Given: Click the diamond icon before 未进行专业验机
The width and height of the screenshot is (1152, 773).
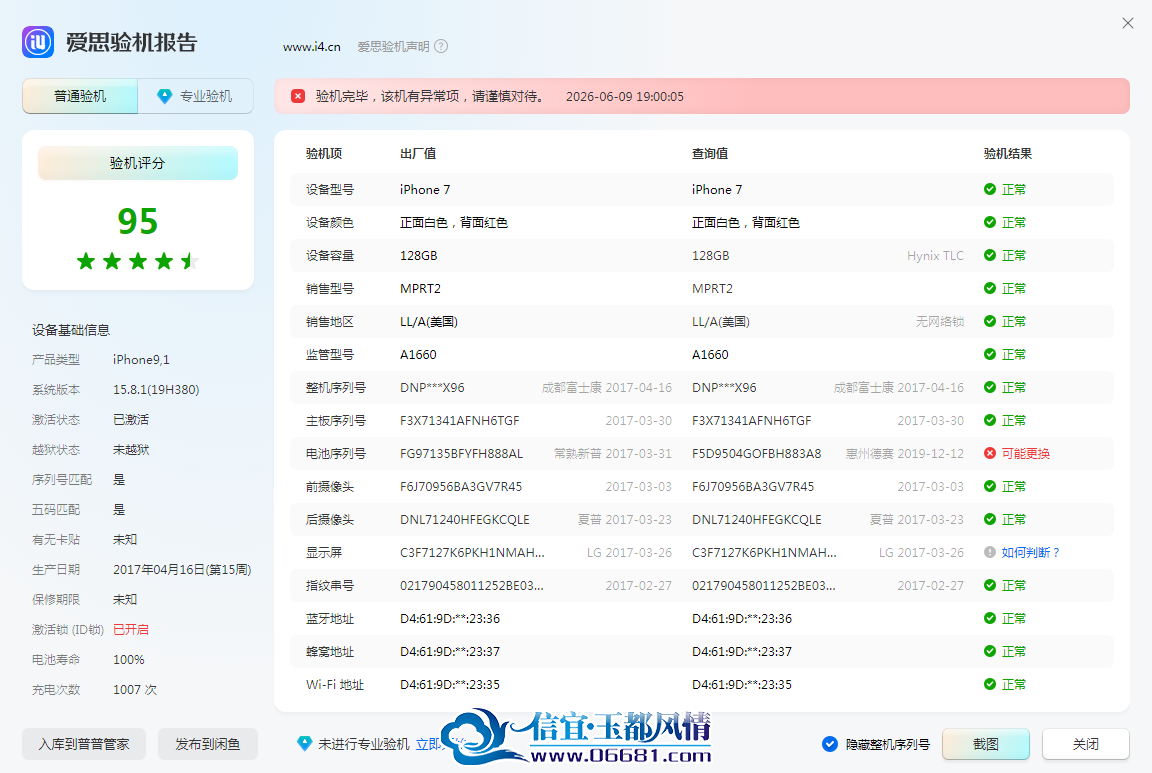Looking at the screenshot, I should click(304, 744).
